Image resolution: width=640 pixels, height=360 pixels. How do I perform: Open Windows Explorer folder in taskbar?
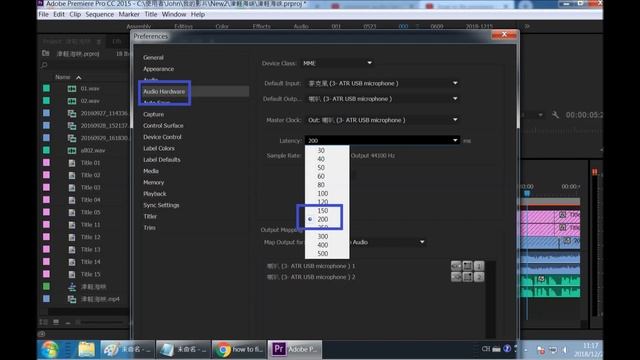(87, 350)
